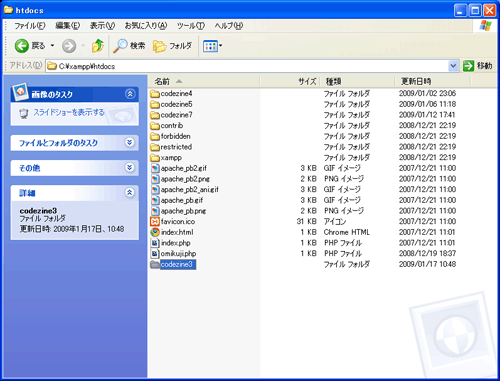Open the 表示(V) menu
Viewport: 500px width, 381px height.
point(102,26)
